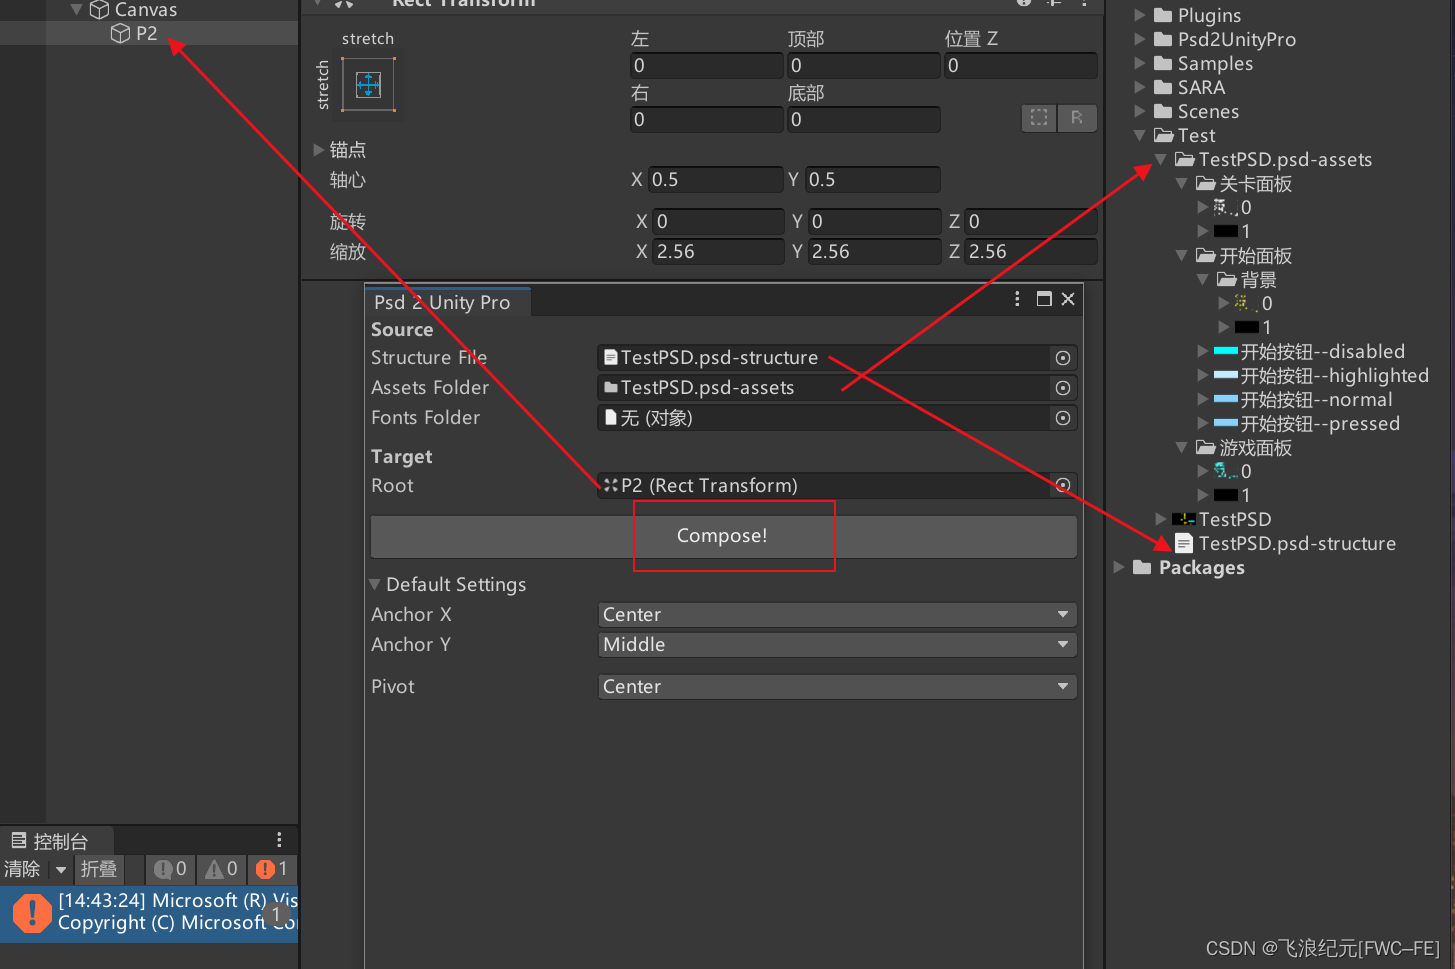Select the 开始按钮--disabled sprite

click(x=1322, y=352)
